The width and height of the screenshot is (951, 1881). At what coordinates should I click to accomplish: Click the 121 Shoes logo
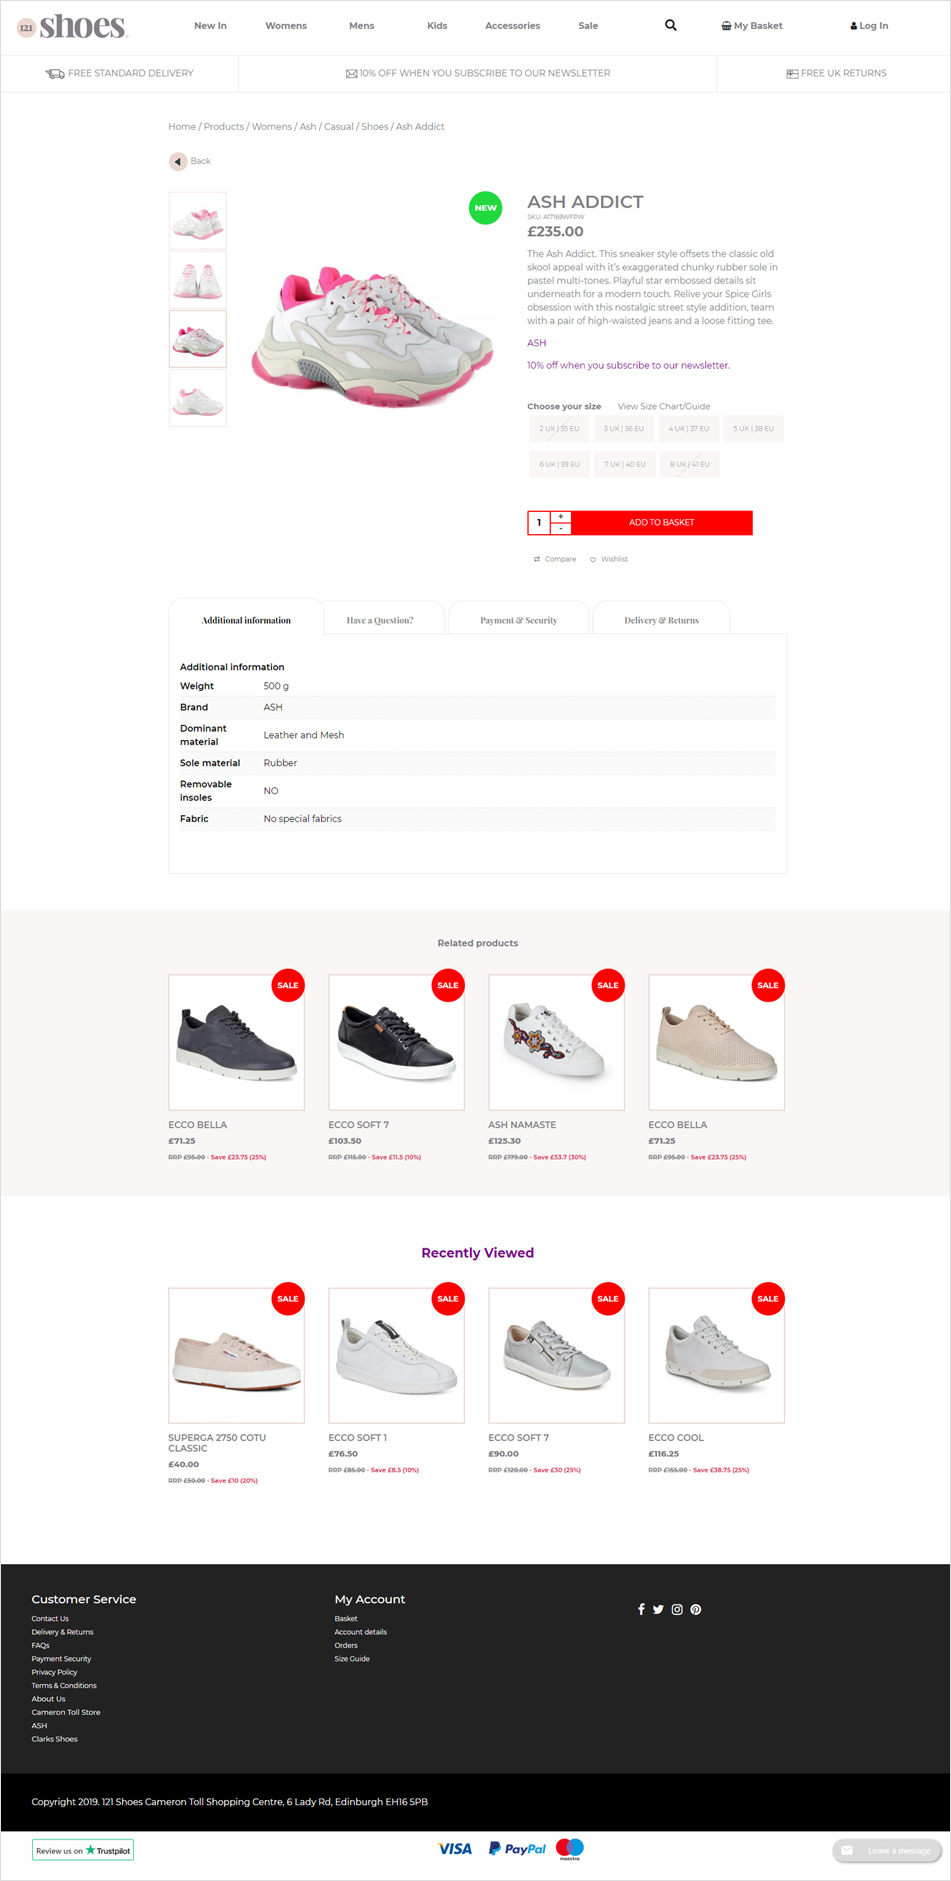pos(72,27)
